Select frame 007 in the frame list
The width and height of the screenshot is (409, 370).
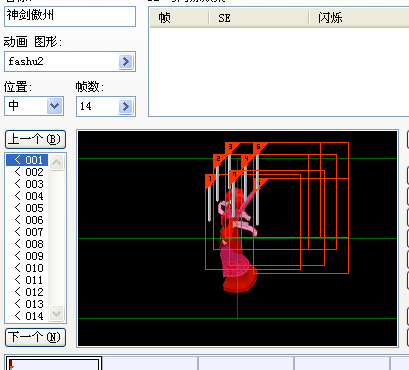click(x=27, y=232)
